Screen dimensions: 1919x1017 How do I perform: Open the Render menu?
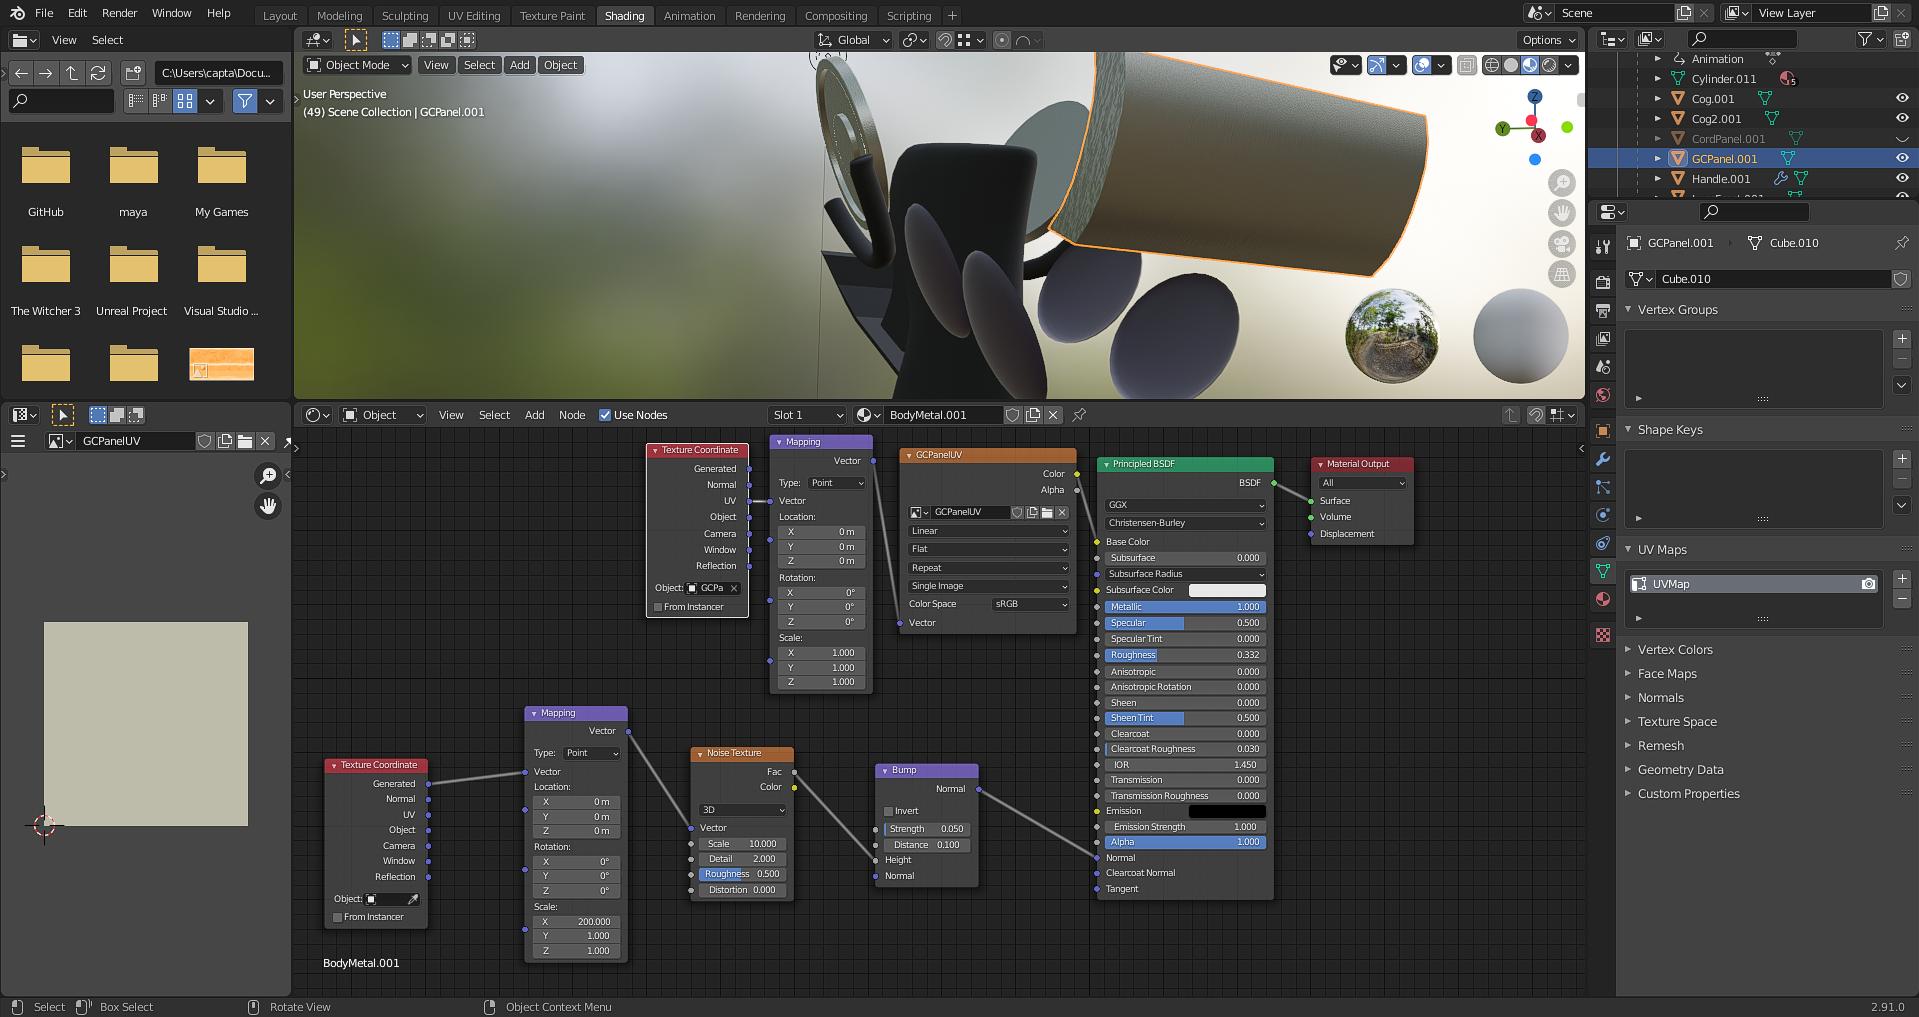119,13
